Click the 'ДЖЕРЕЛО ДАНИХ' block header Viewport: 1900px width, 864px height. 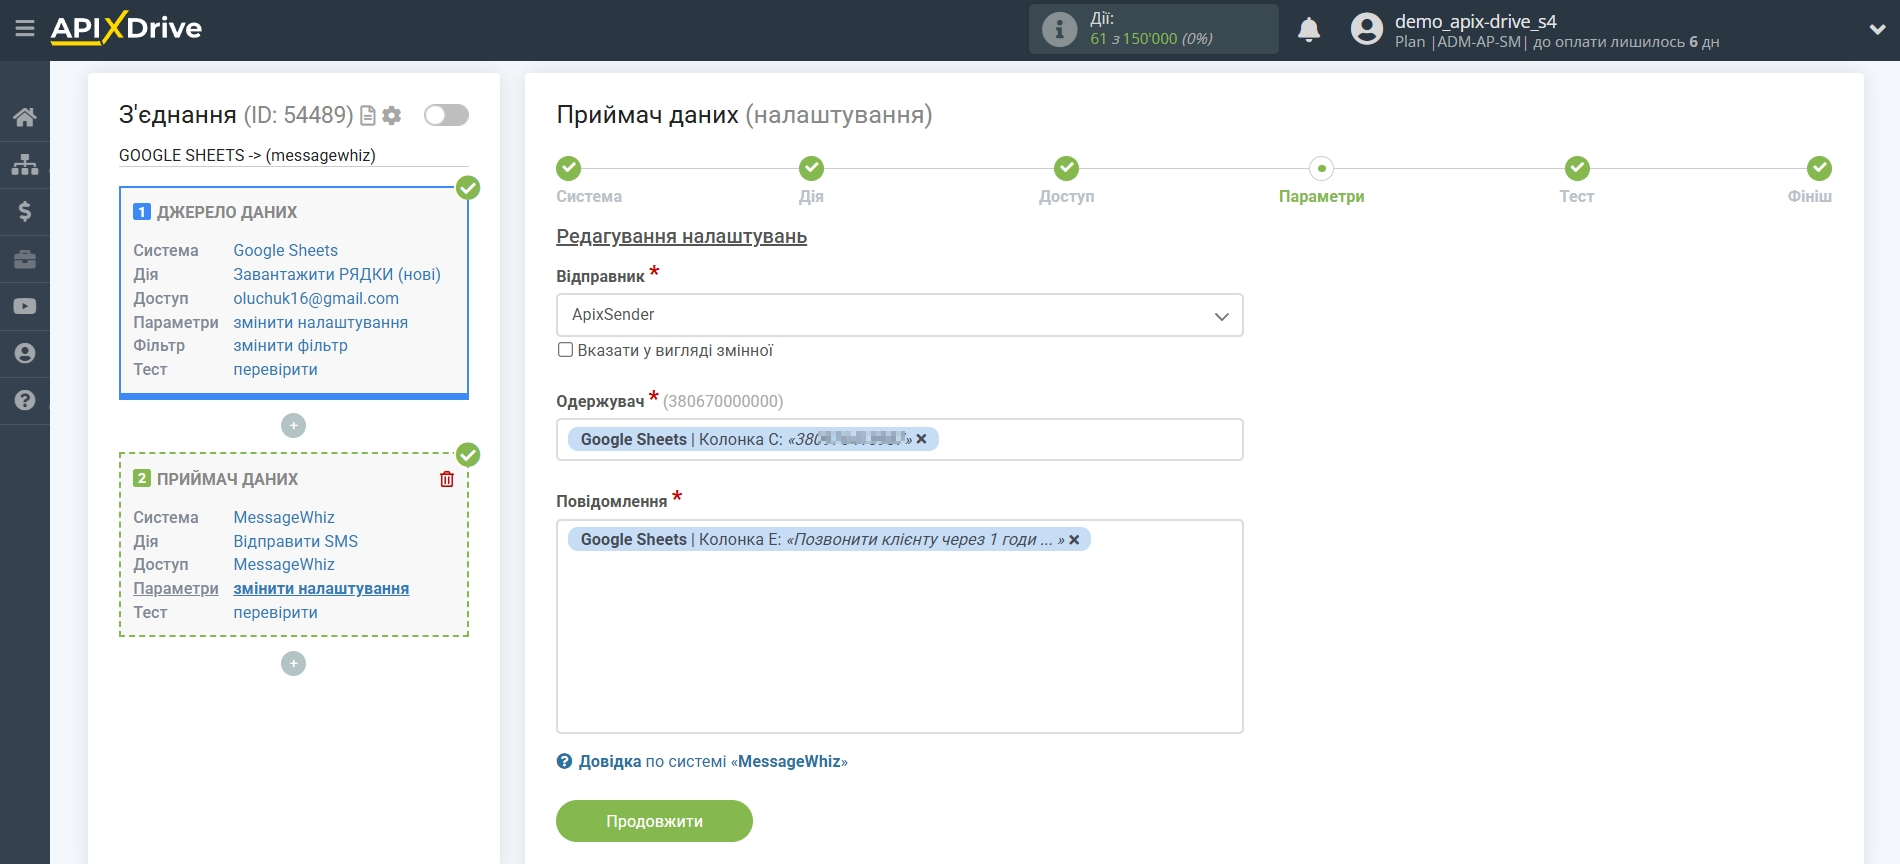(x=227, y=212)
